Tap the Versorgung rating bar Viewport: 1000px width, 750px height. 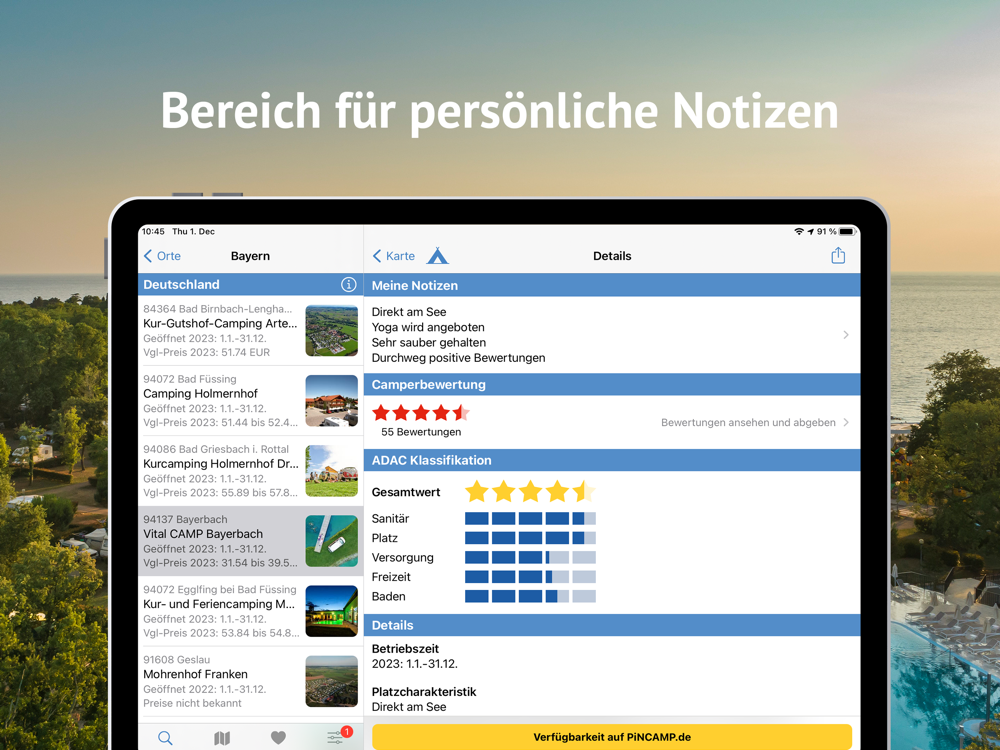530,557
